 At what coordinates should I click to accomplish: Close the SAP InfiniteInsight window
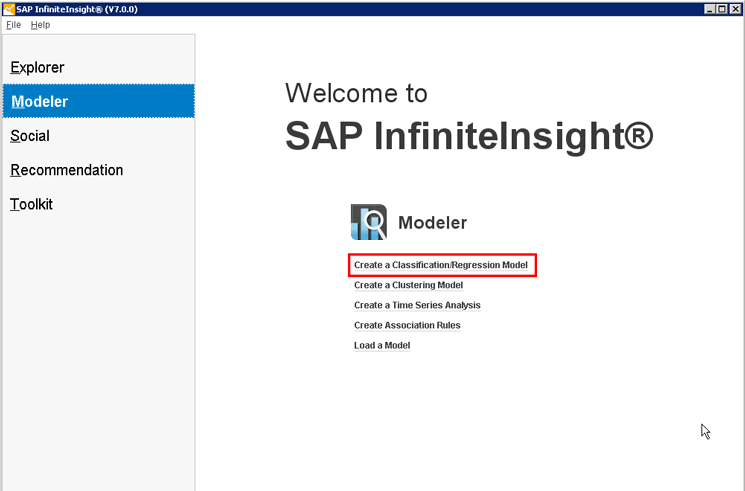[x=735, y=9]
